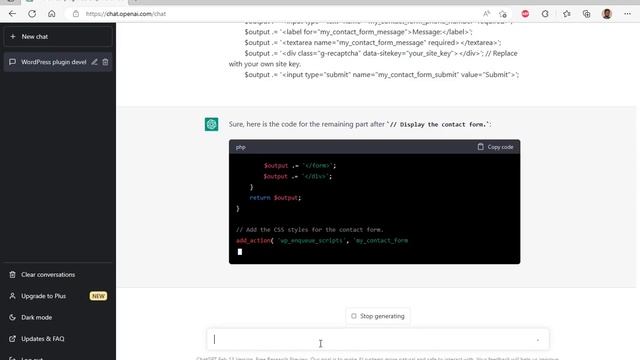The height and width of the screenshot is (360, 640).
Task: Click Copy code on the php block
Action: [x=496, y=147]
